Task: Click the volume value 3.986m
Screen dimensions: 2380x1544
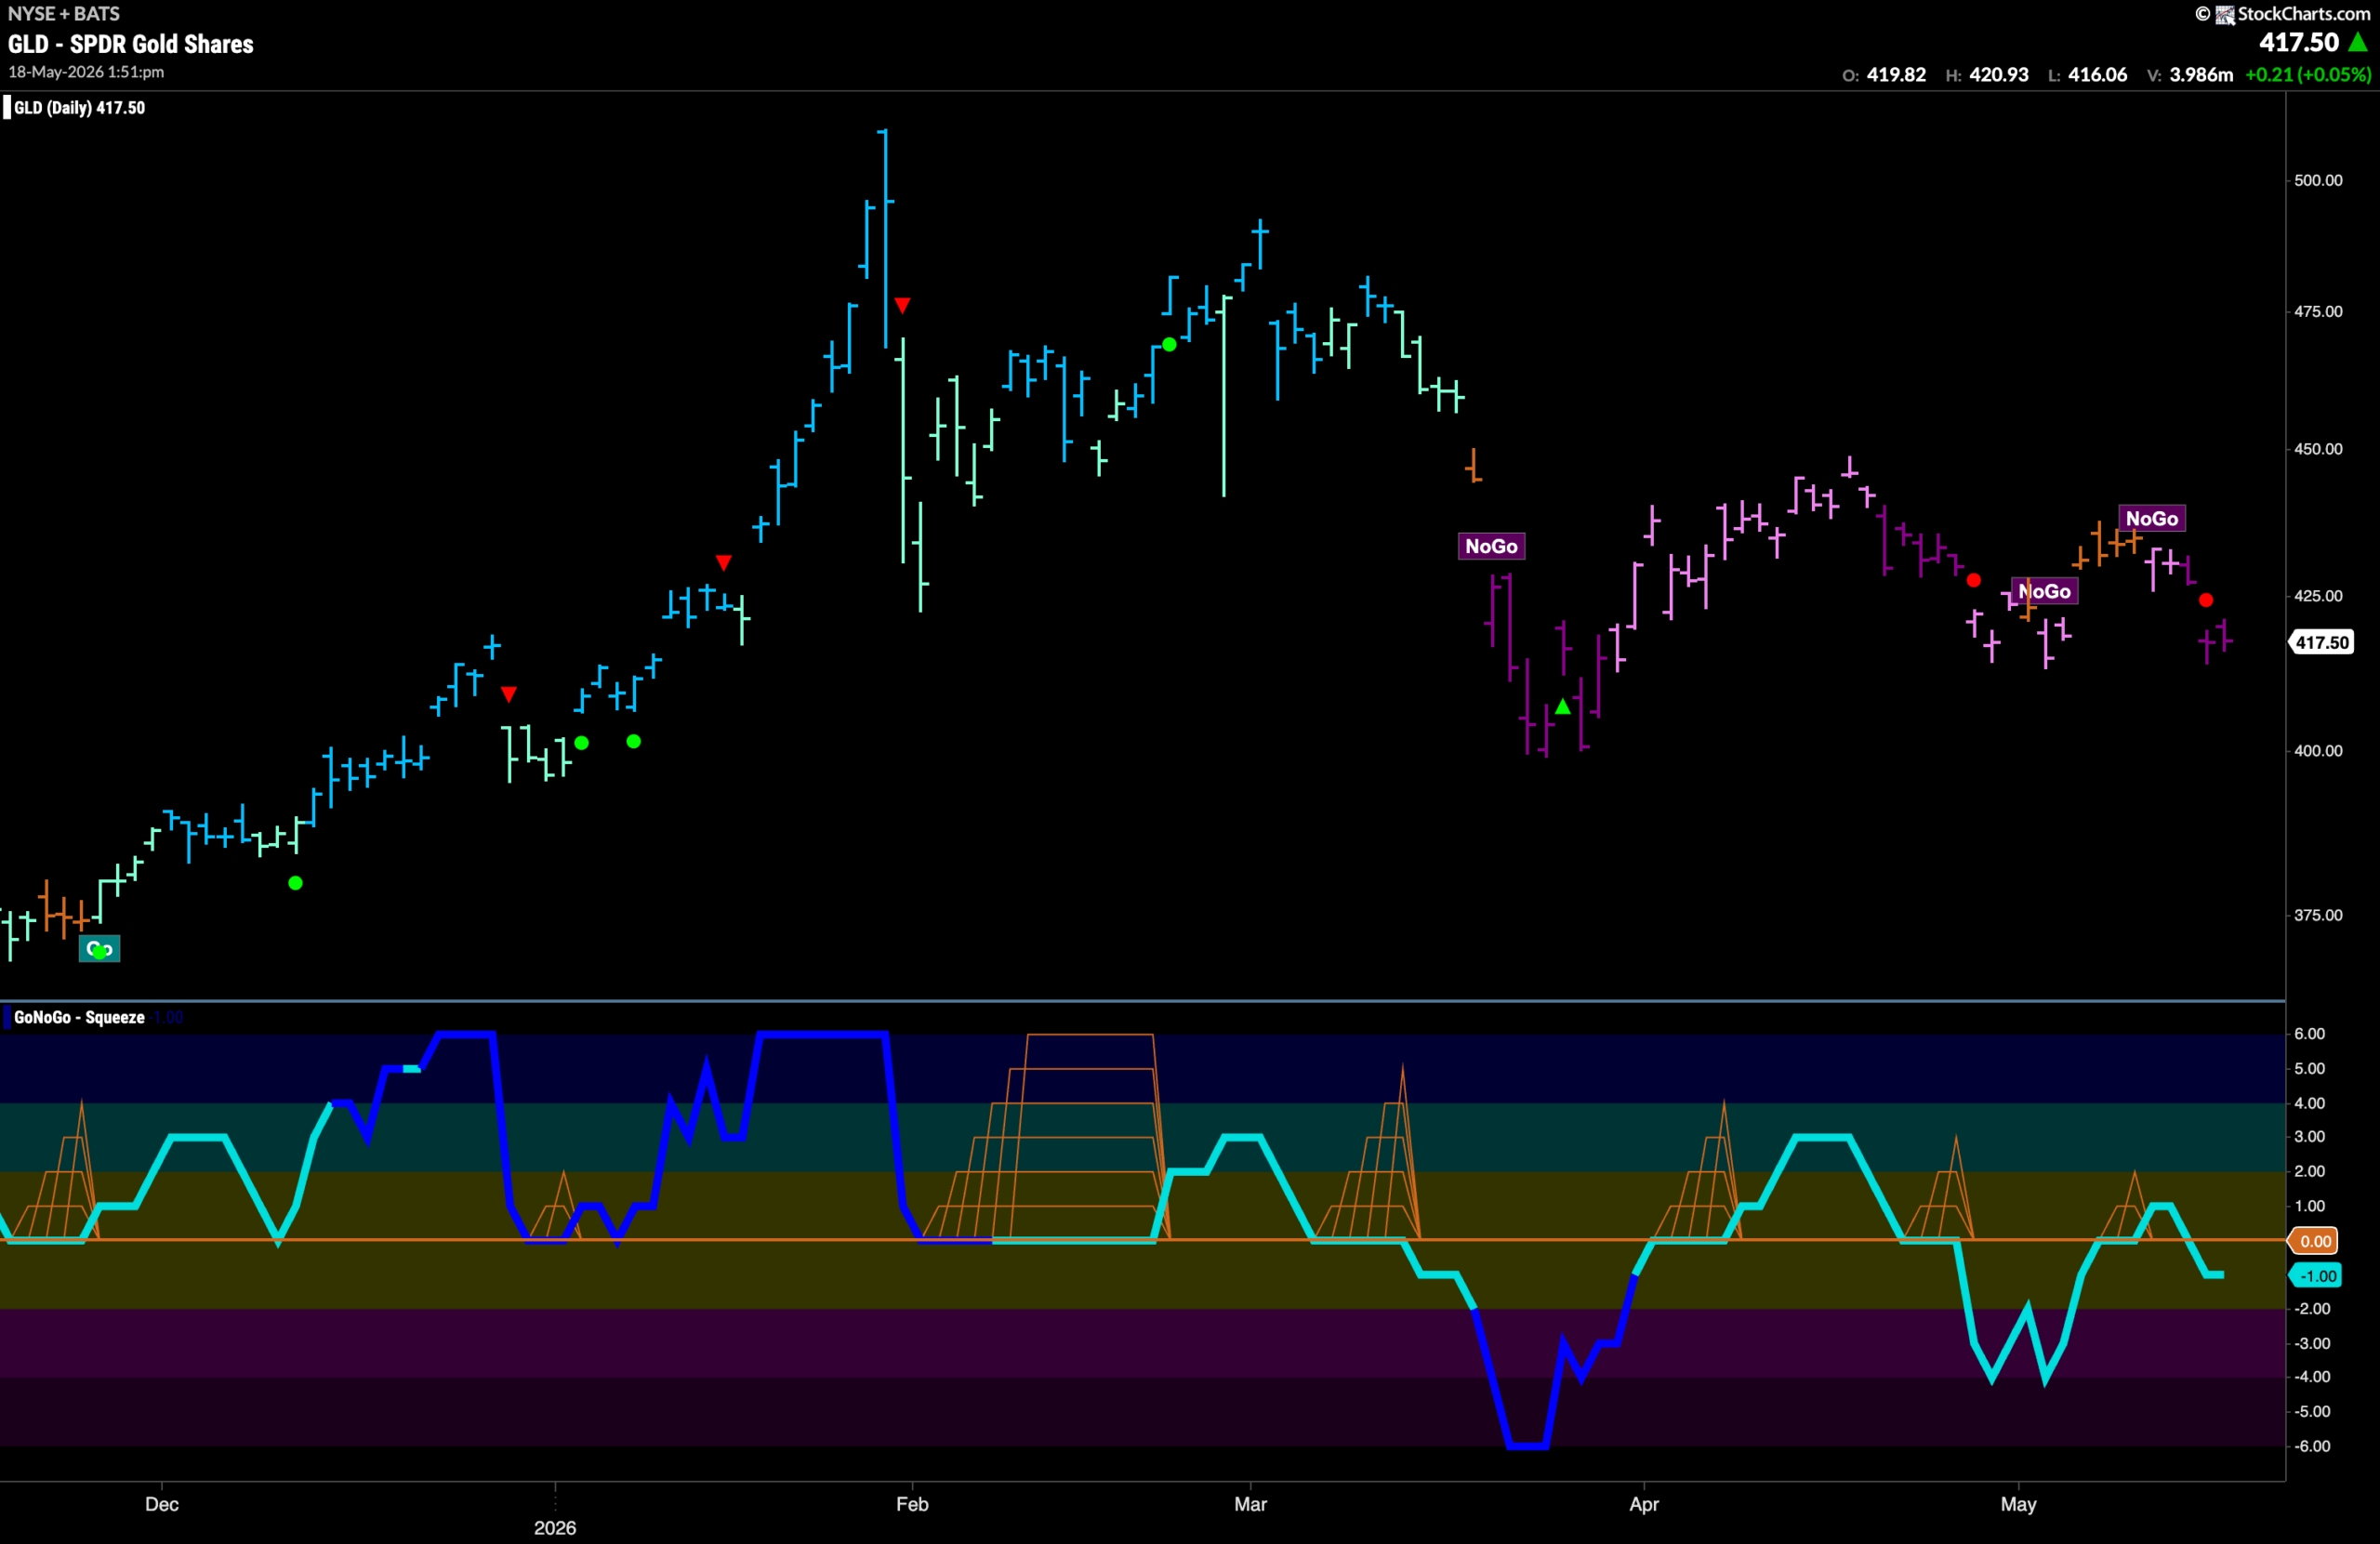Action: click(x=2201, y=75)
